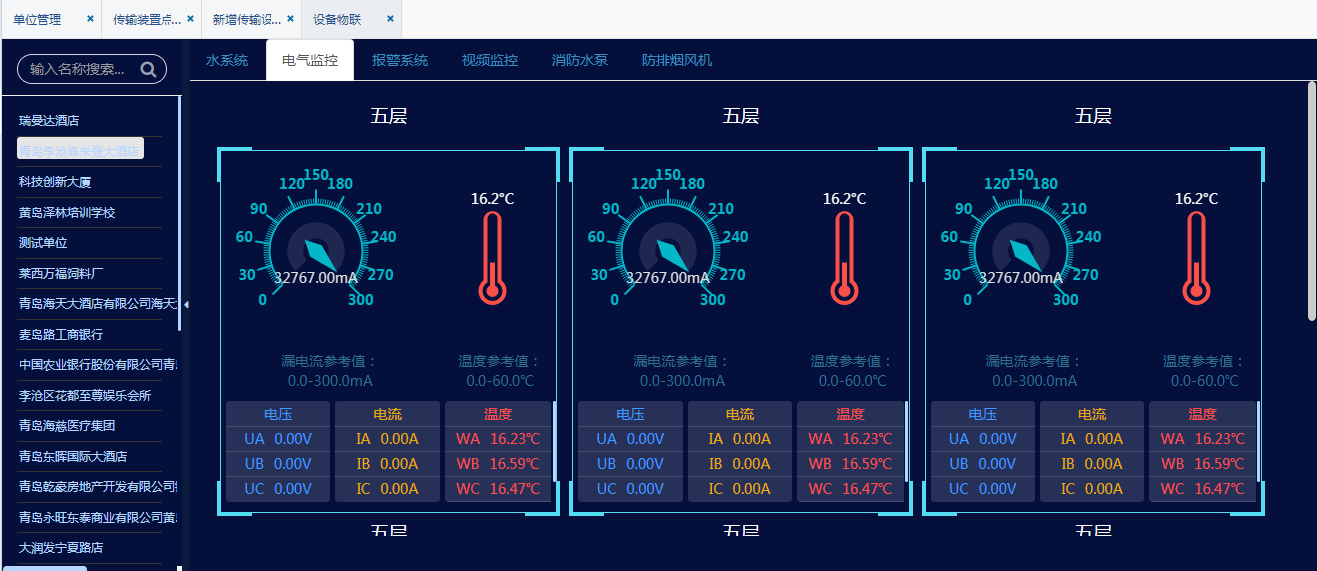The image size is (1317, 571).
Task: Select 测试单位 in the unit list
Action: click(43, 243)
